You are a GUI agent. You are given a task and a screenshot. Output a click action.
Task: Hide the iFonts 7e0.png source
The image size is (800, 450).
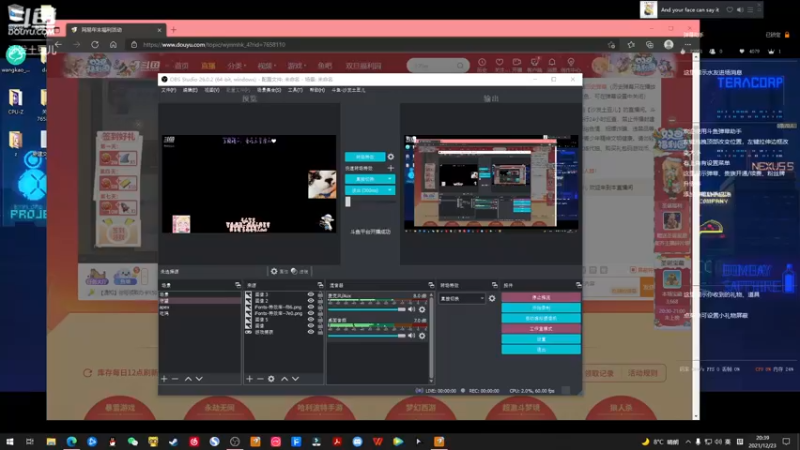click(310, 313)
